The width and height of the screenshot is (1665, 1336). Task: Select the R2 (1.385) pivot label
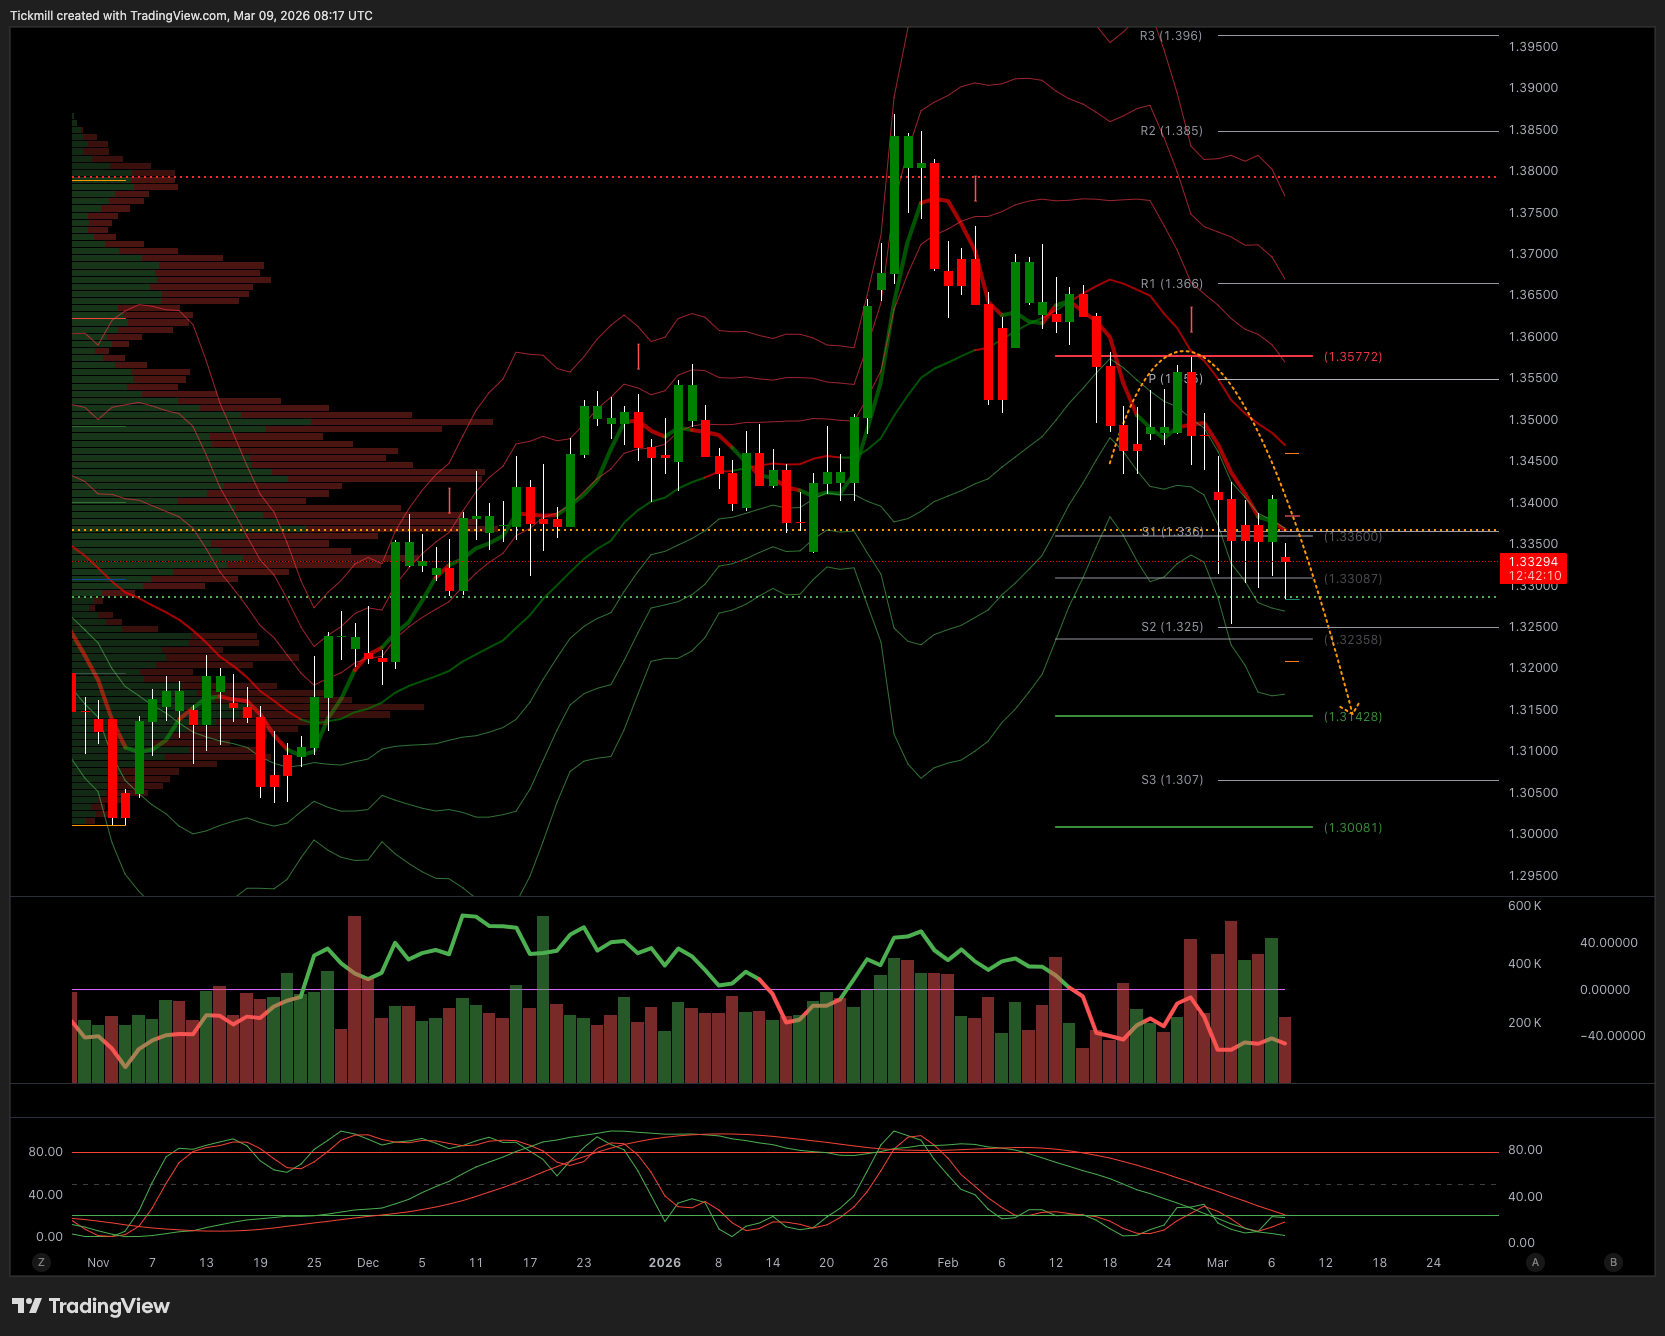(x=1171, y=131)
